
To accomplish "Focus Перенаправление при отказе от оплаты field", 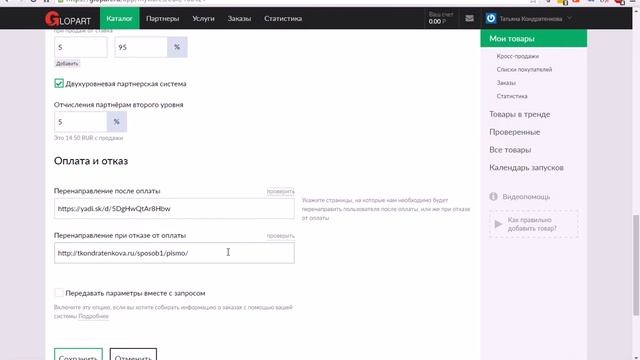I will pyautogui.click(x=174, y=253).
